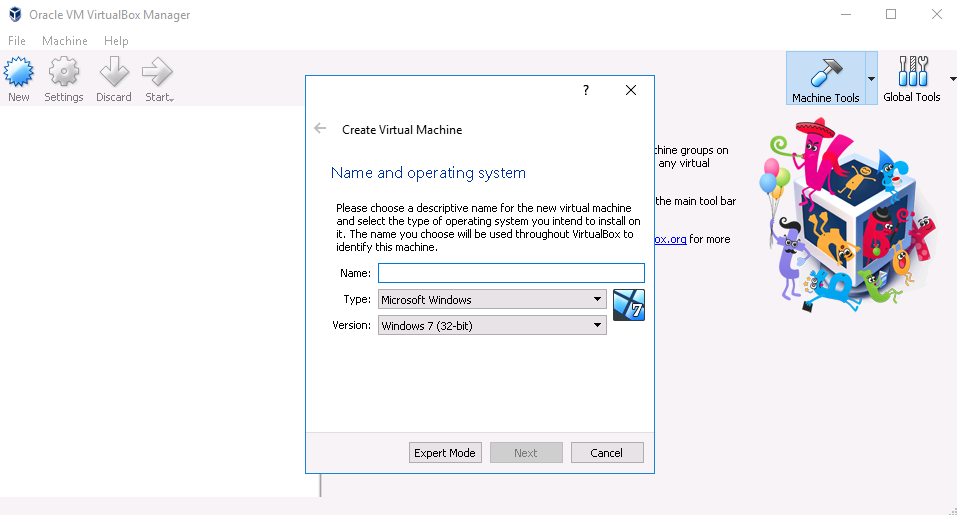Open the Version dropdown showing Windows 7
The image size is (957, 517).
(x=492, y=325)
